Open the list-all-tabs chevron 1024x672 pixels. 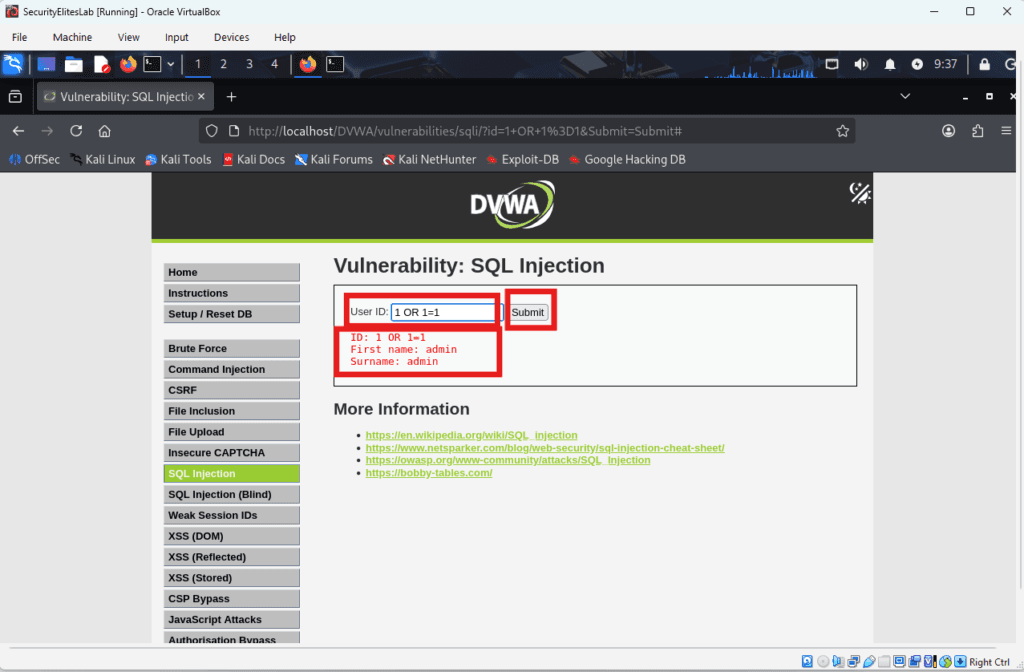click(905, 97)
